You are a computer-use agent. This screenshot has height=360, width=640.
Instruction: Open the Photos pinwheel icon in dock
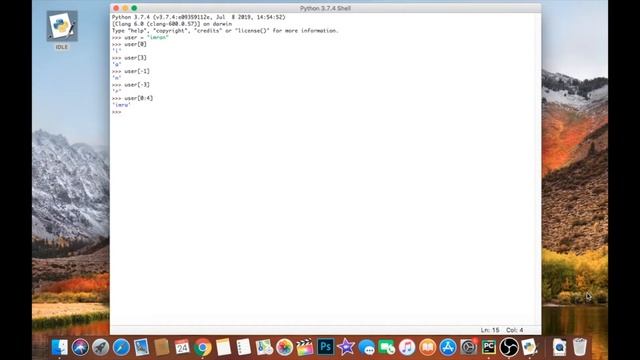point(284,347)
